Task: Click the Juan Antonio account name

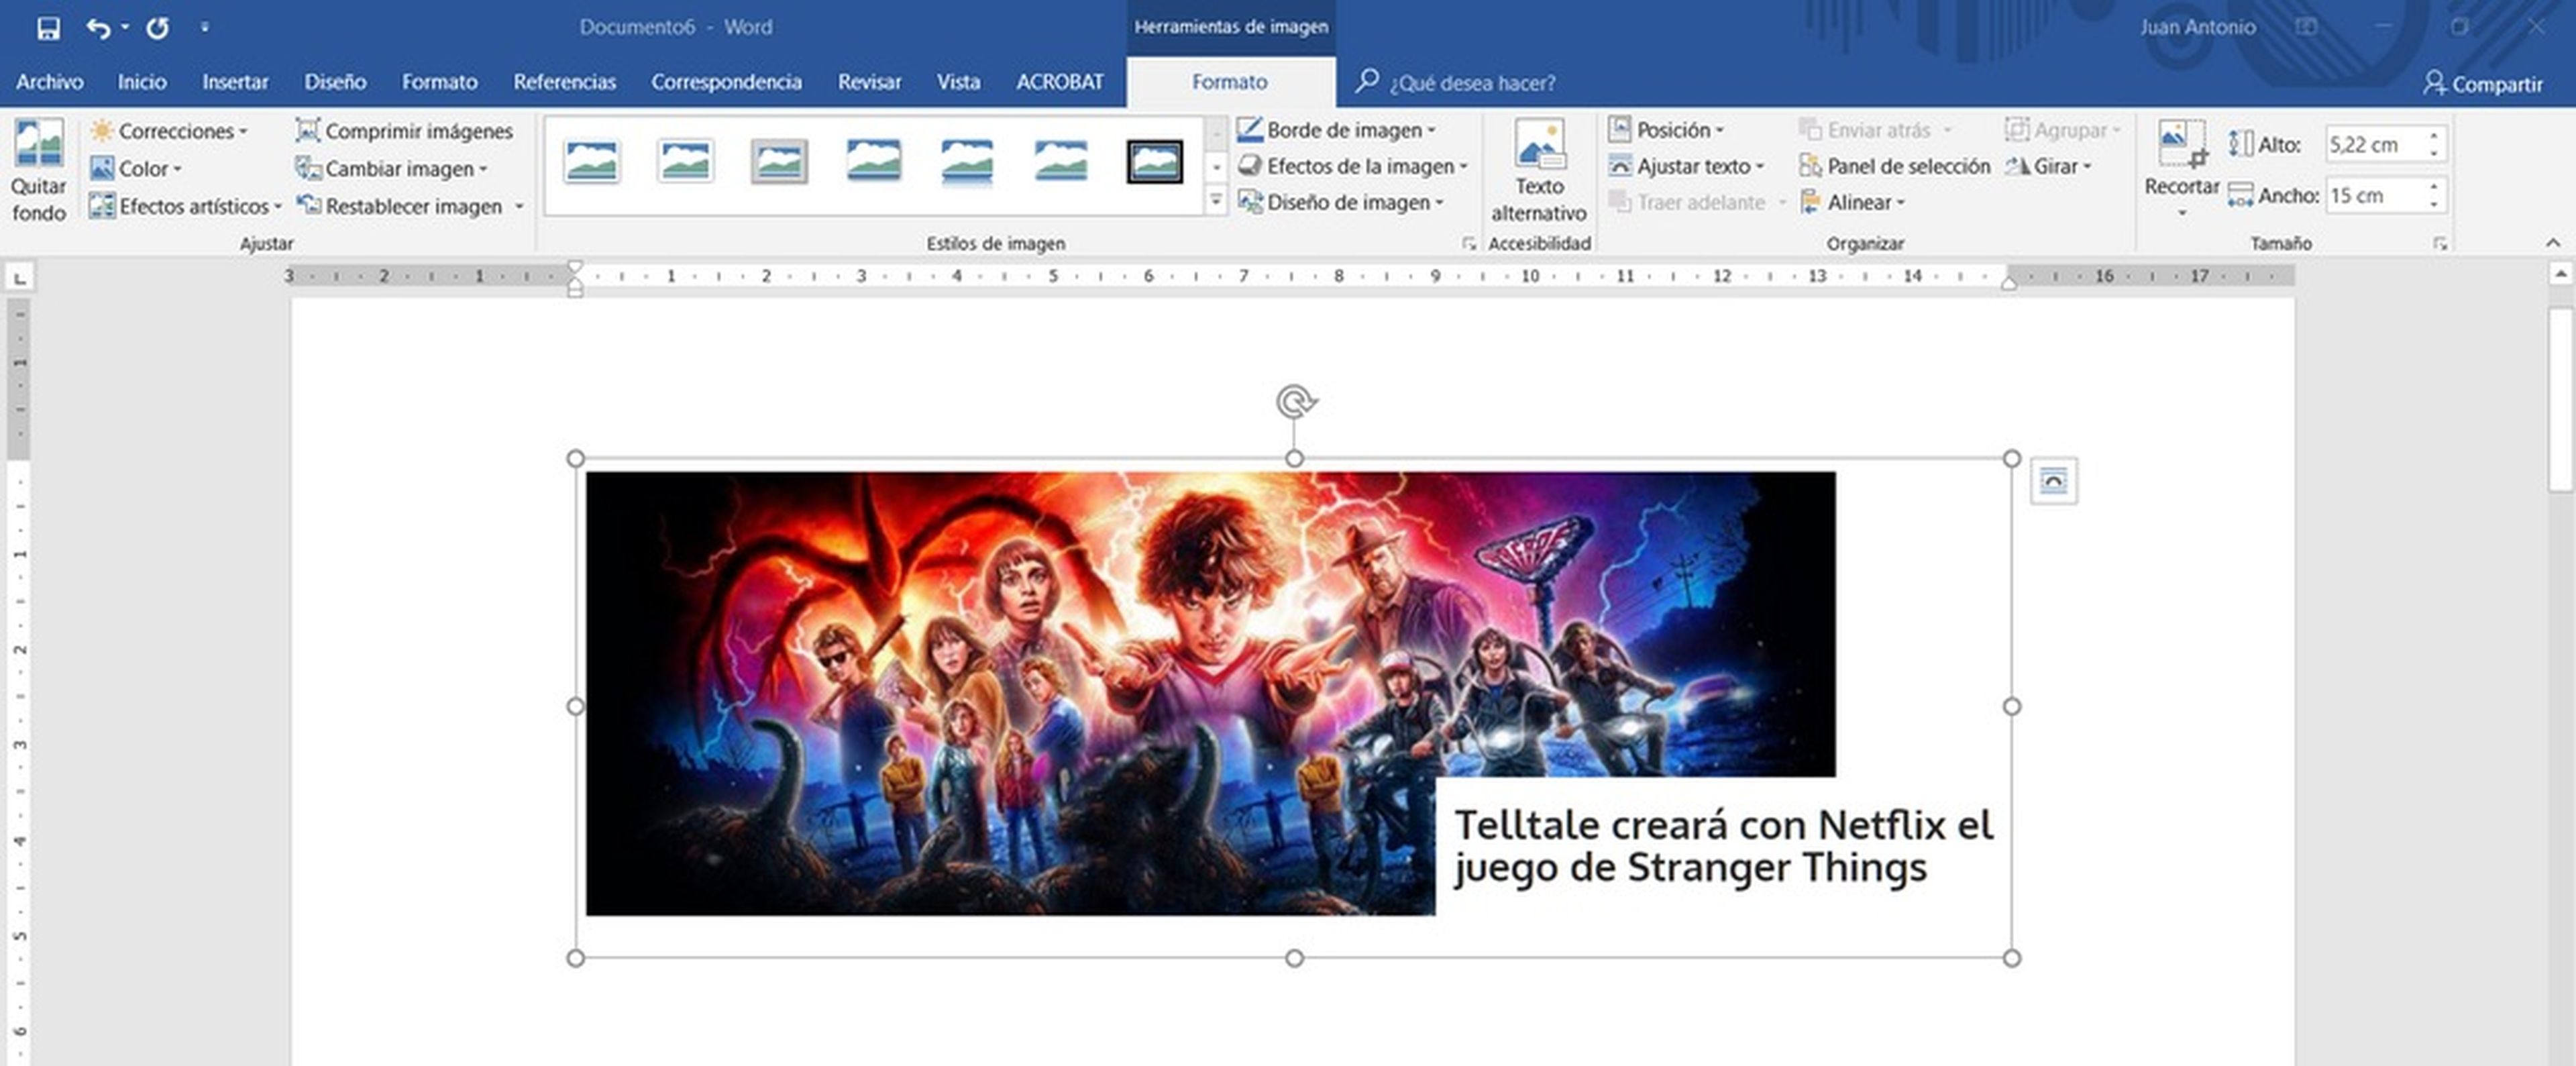Action: [2197, 28]
